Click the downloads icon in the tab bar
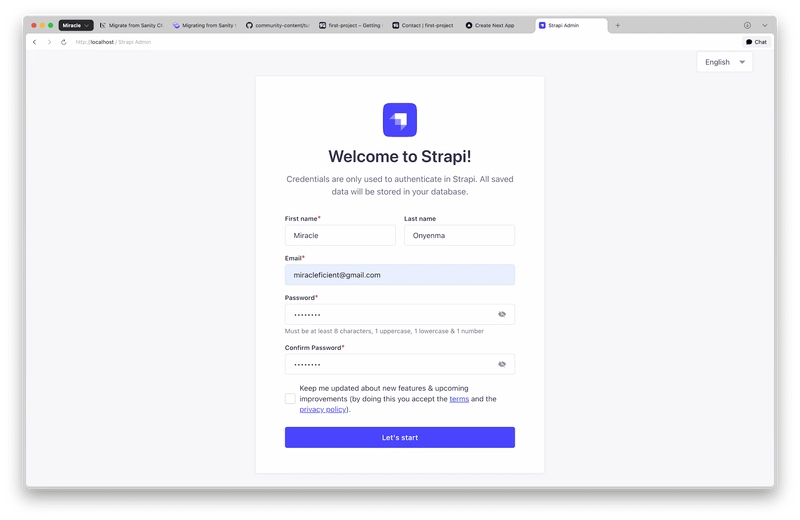This screenshot has height=520, width=800. pyautogui.click(x=747, y=25)
